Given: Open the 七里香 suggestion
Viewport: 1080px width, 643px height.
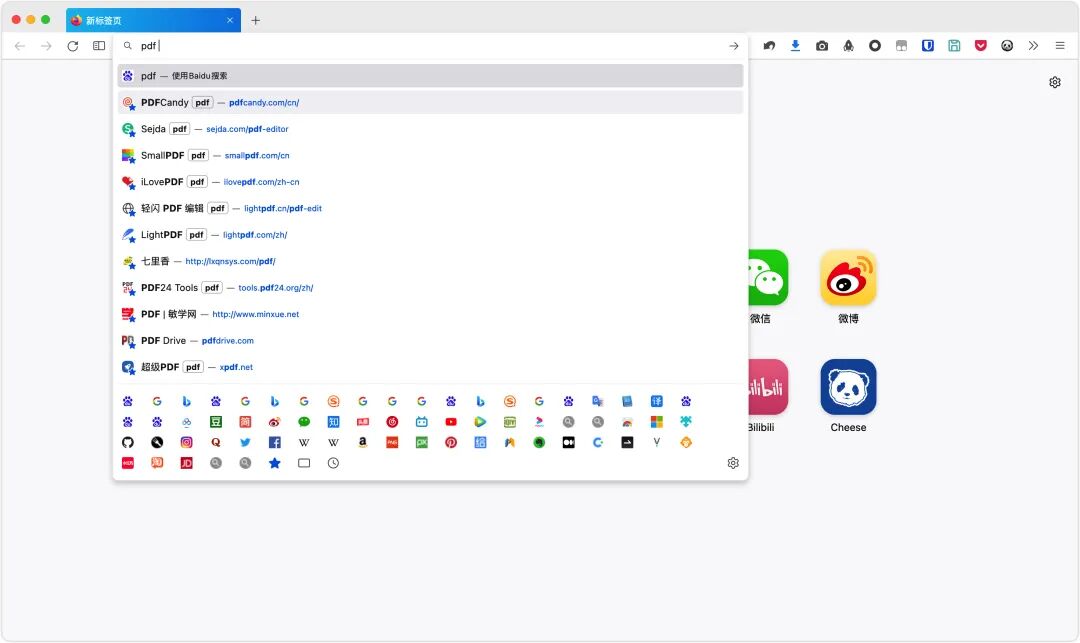Looking at the screenshot, I should click(x=430, y=262).
